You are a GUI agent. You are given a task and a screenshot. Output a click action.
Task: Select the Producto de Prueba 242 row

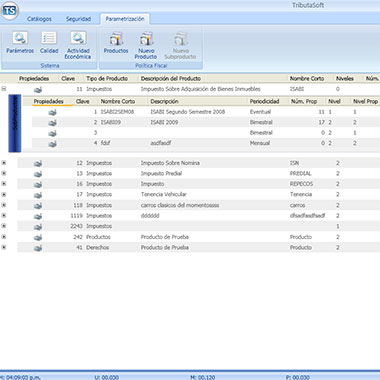[x=199, y=237]
